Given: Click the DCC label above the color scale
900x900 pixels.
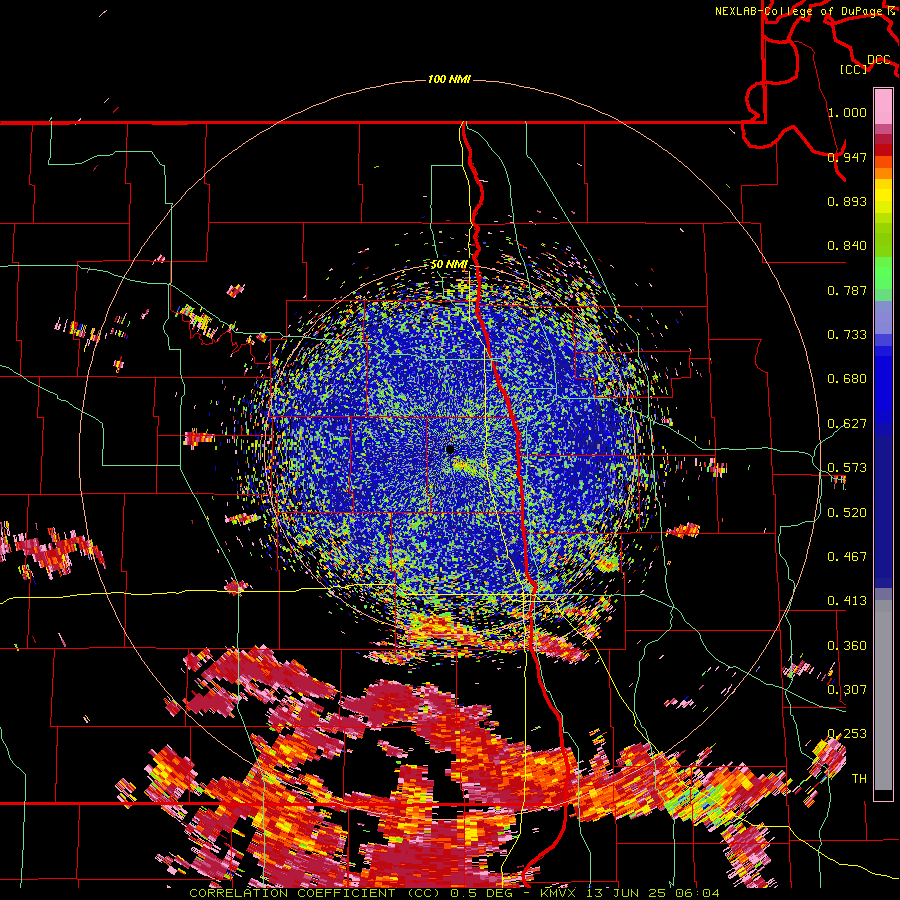Looking at the screenshot, I should coord(879,60).
